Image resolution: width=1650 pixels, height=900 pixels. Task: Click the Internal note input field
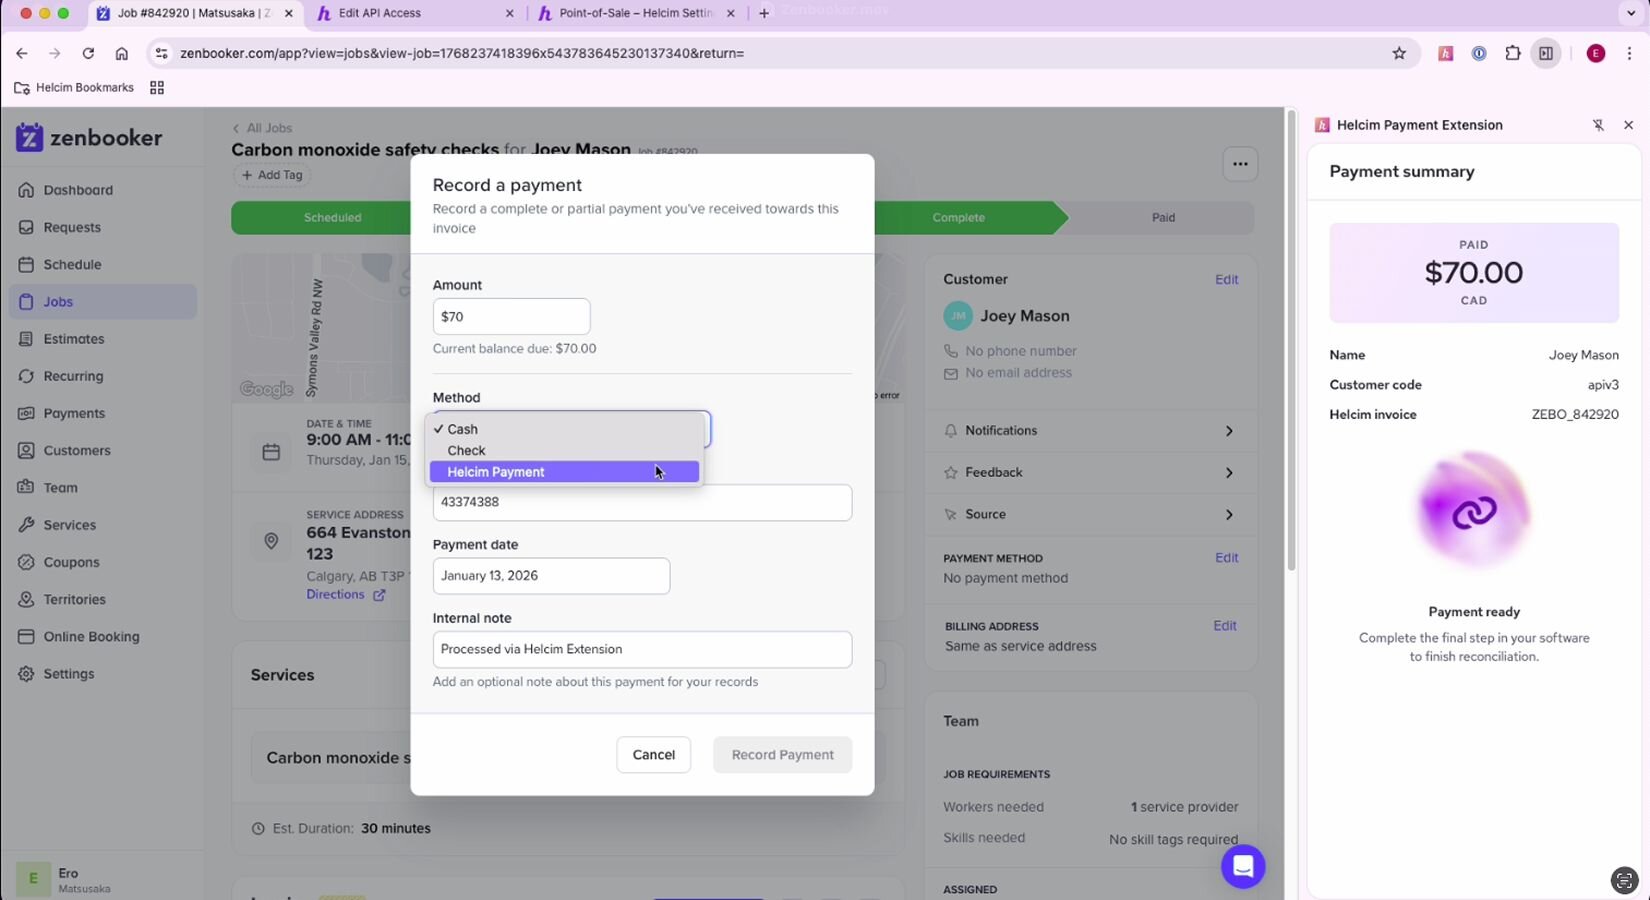click(x=642, y=649)
